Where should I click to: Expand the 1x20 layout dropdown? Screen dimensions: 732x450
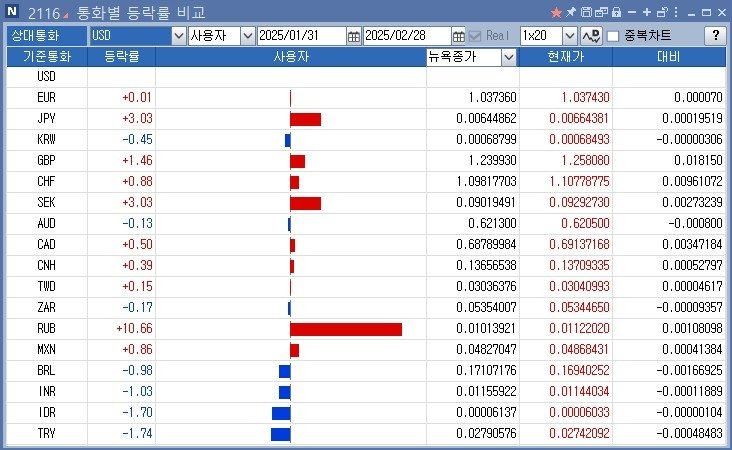(570, 36)
